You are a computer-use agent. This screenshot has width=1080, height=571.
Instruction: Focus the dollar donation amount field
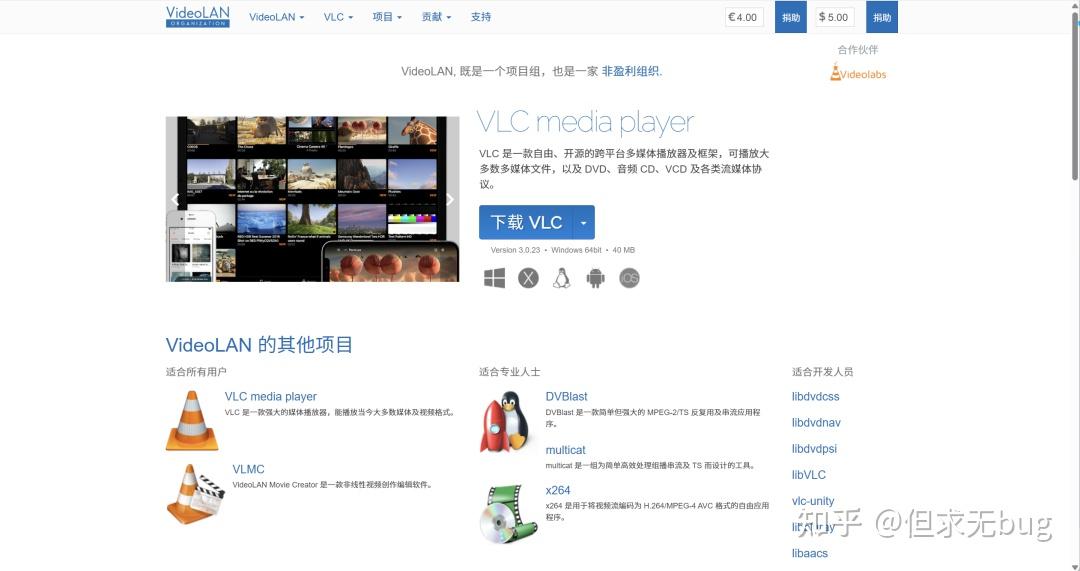coord(835,17)
